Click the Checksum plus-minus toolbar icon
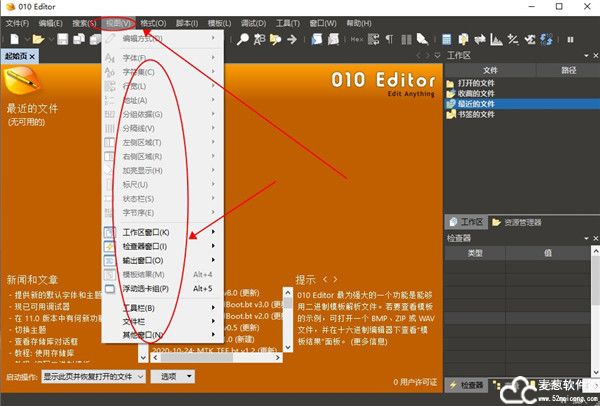 (x=513, y=39)
